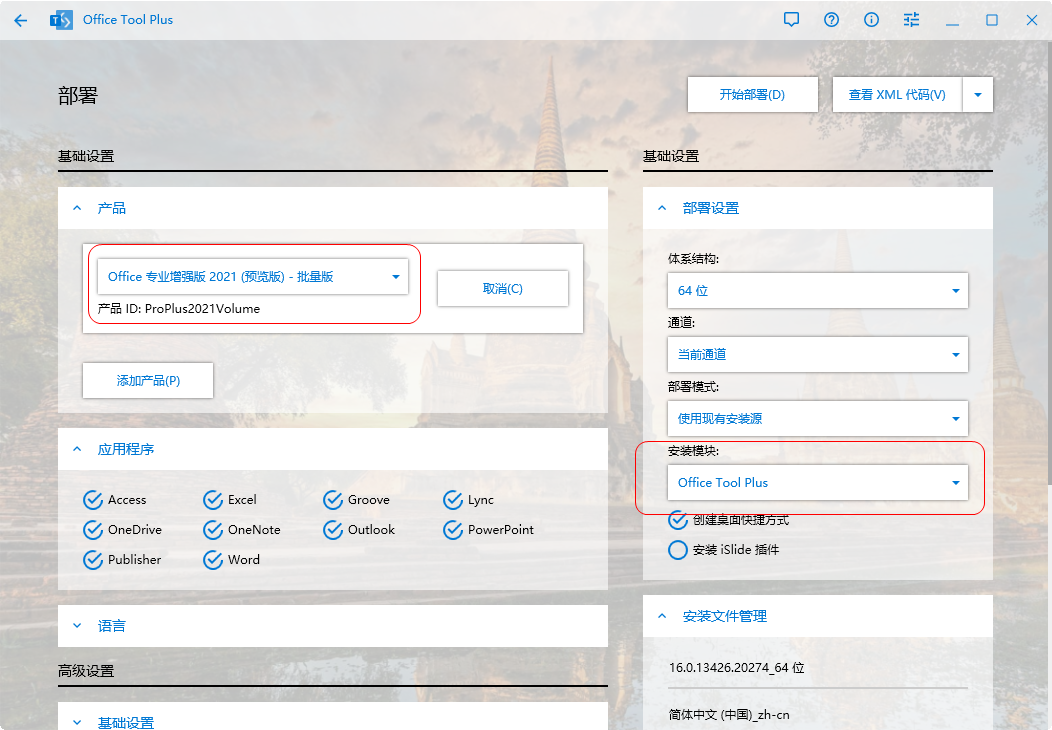Click the help question mark icon
Screen dimensions: 1052x730
832,20
